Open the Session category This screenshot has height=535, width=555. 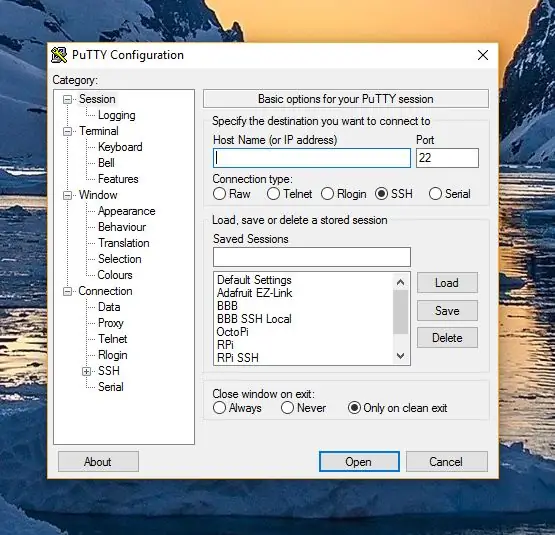click(97, 99)
